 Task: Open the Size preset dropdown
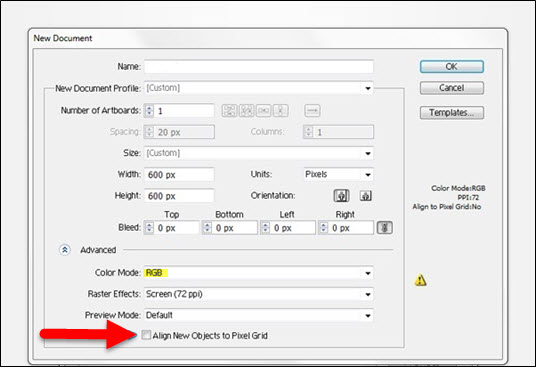259,153
